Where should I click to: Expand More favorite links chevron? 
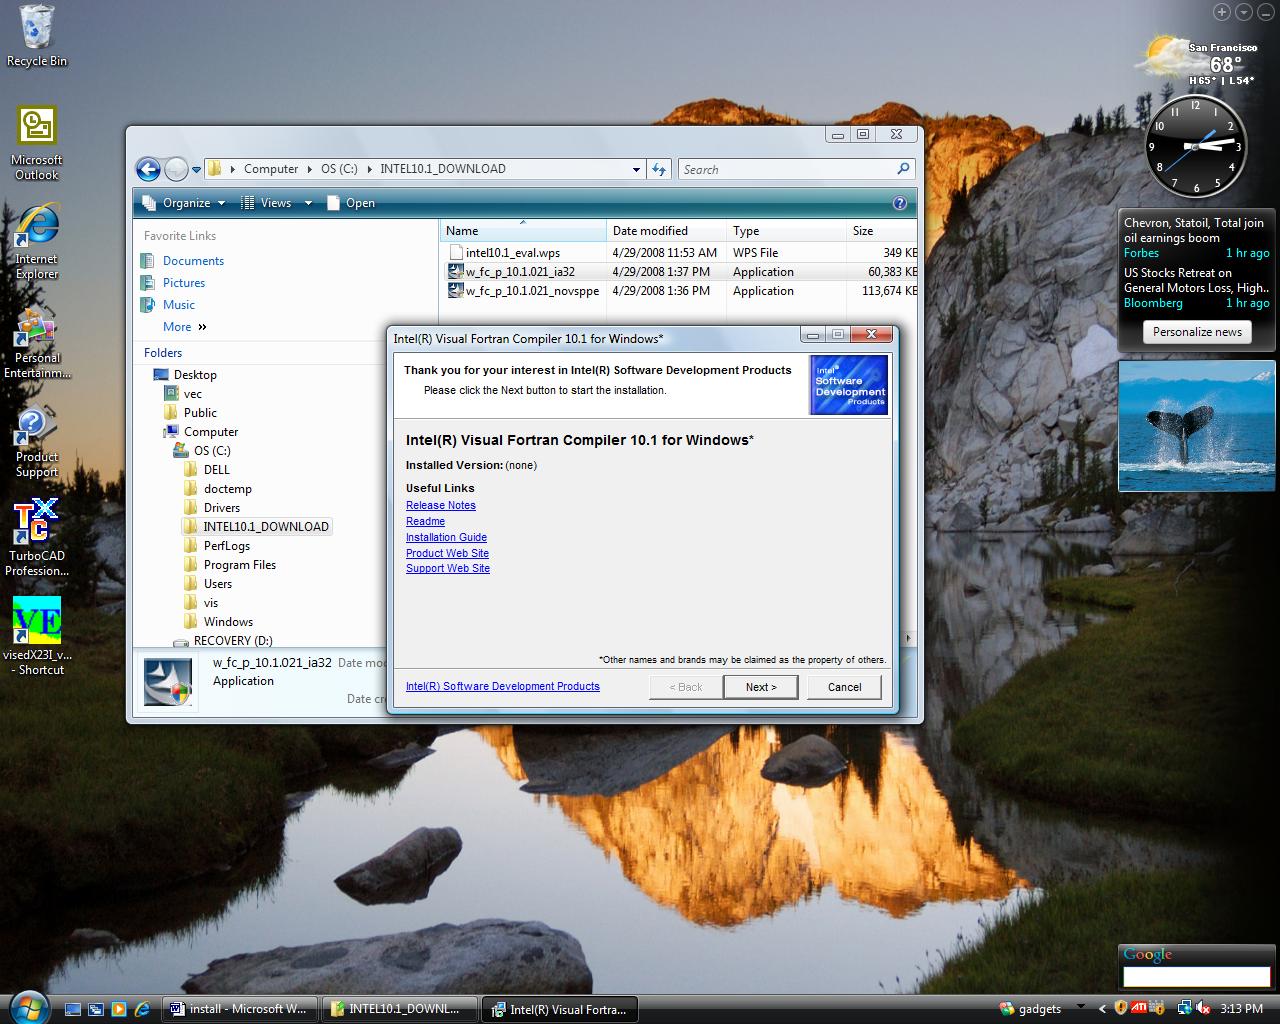tap(202, 327)
